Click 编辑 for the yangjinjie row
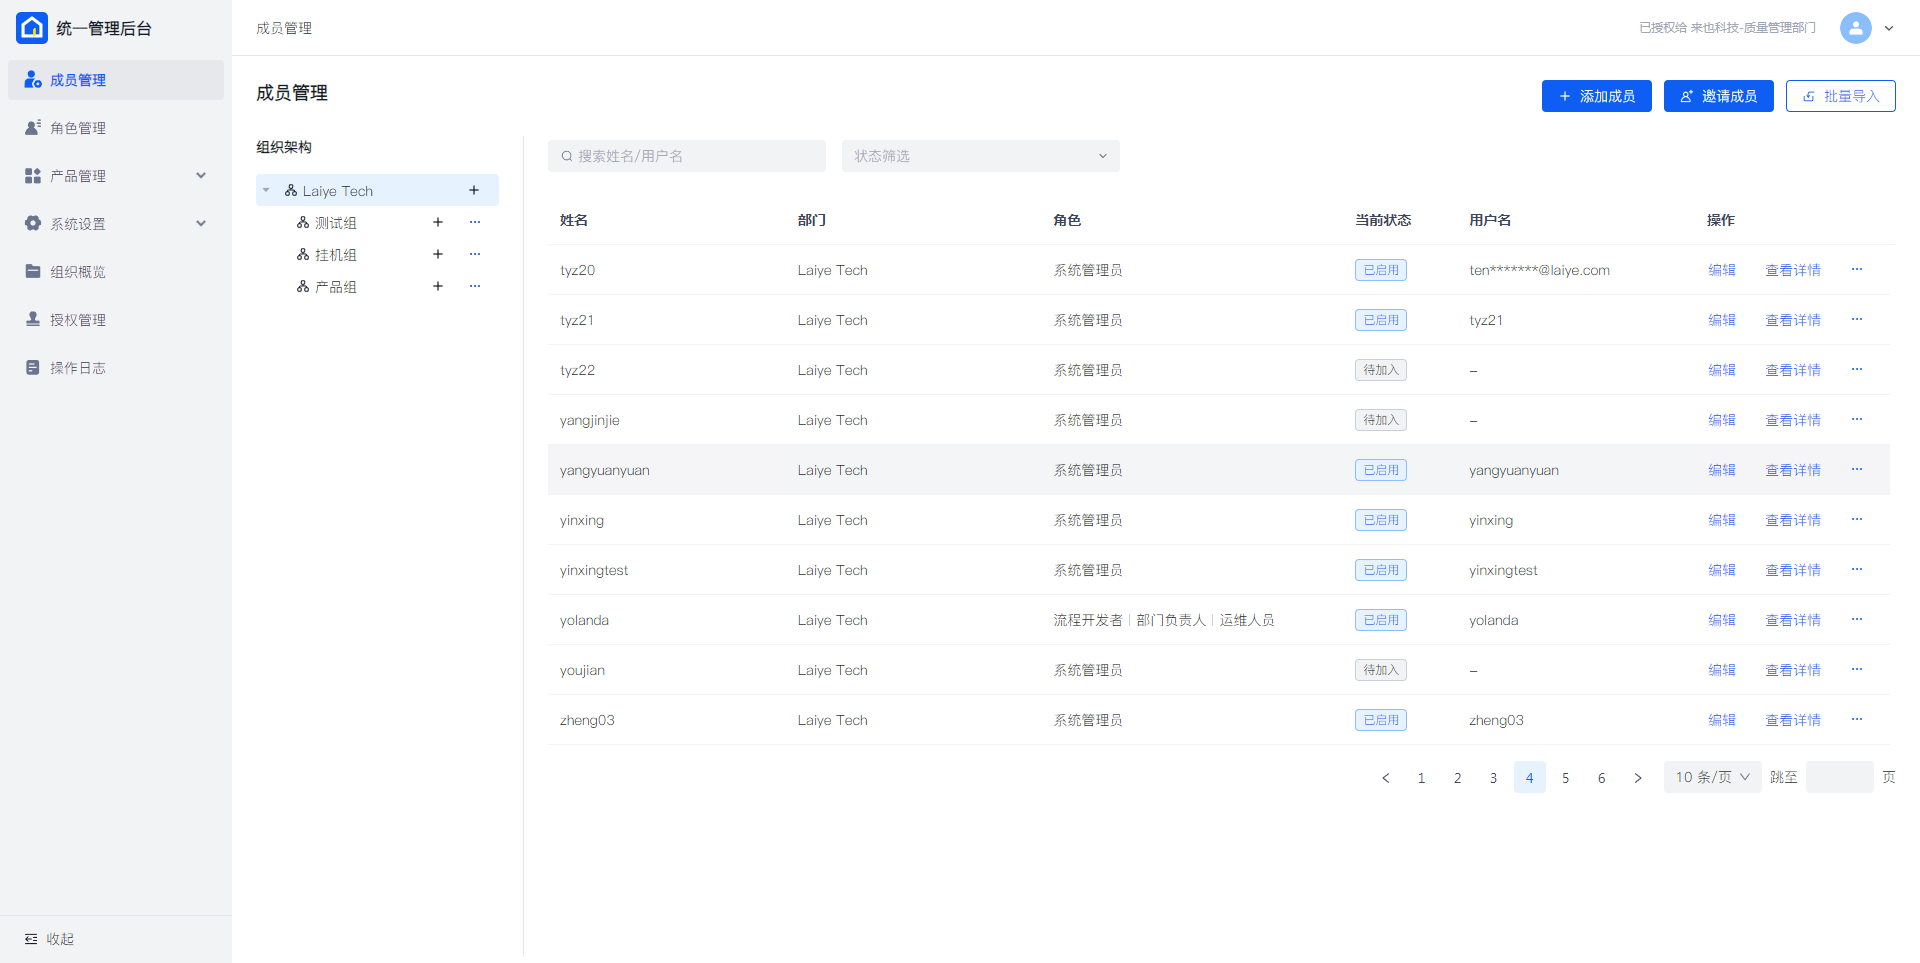Viewport: 1920px width, 963px height. 1722,420
